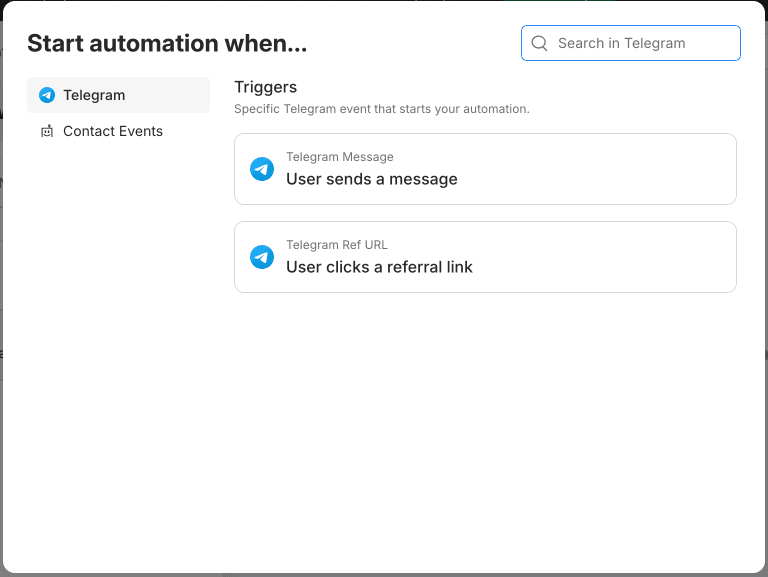
Task: Click the Triggers heading
Action: 265,87
